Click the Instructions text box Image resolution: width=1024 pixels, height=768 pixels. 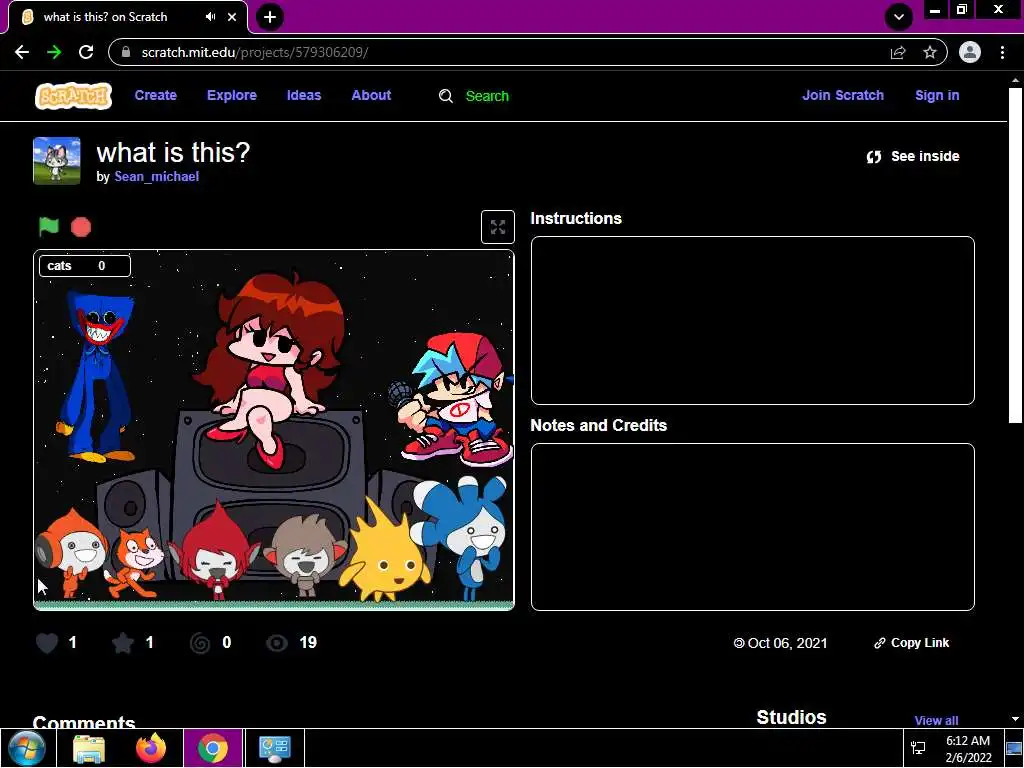pyautogui.click(x=753, y=321)
